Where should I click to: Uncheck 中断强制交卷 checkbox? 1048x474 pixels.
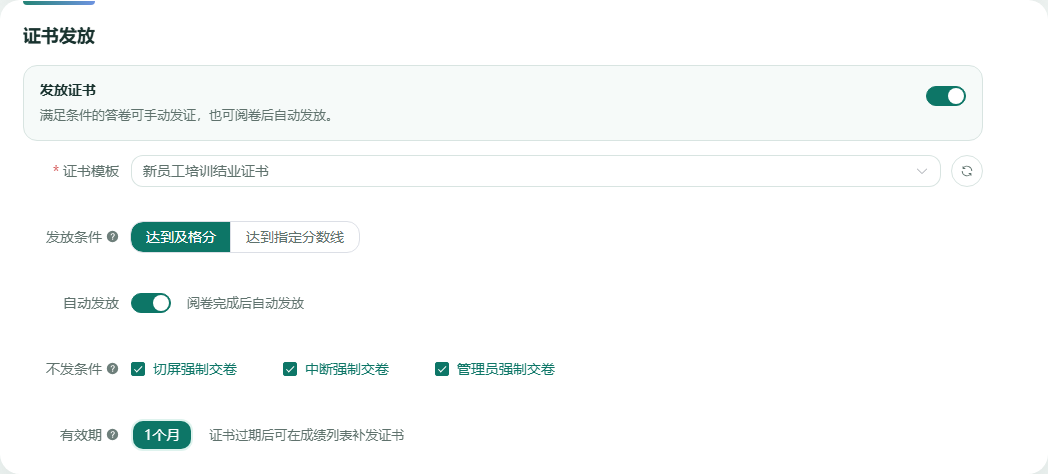pyautogui.click(x=290, y=369)
